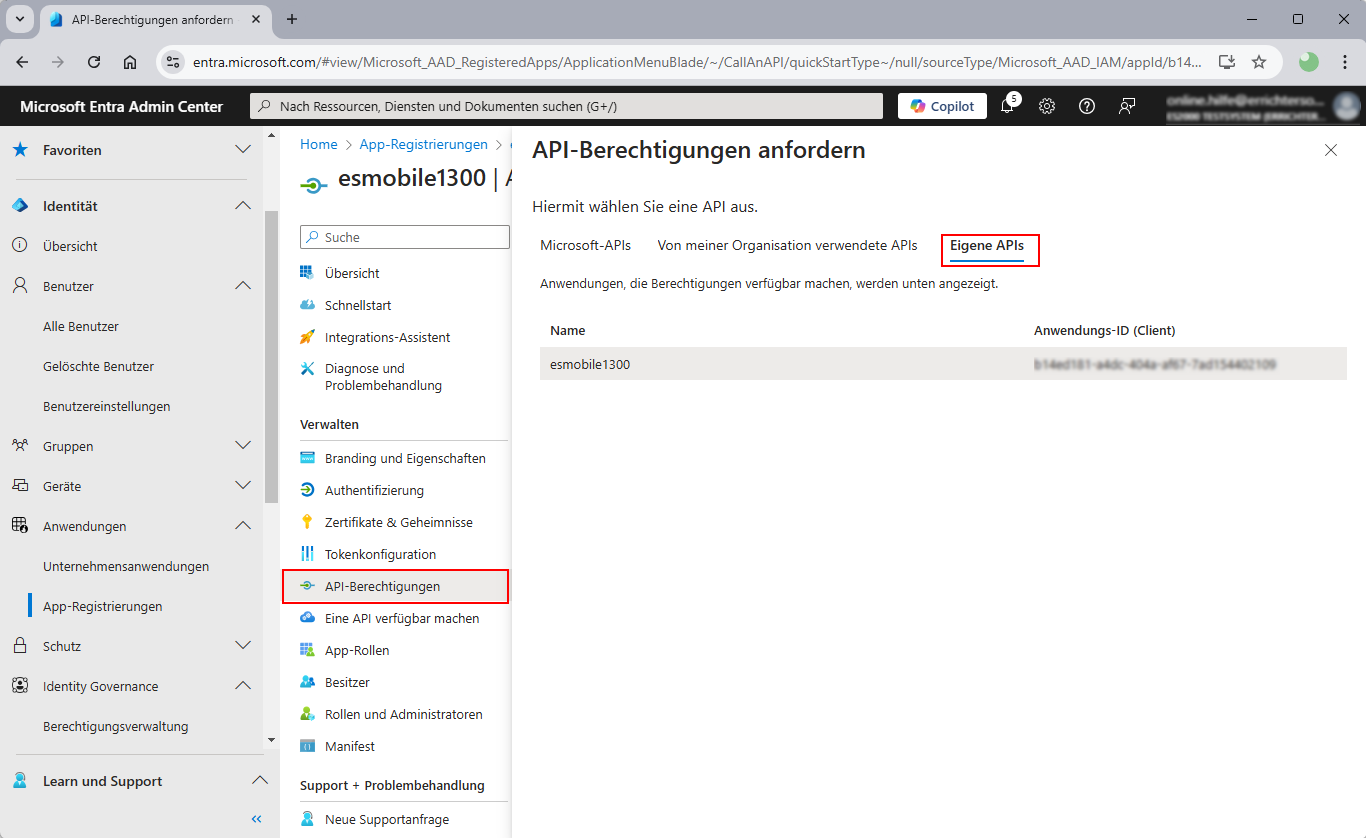
Task: Select esmobile1300 API row
Action: [943, 365]
